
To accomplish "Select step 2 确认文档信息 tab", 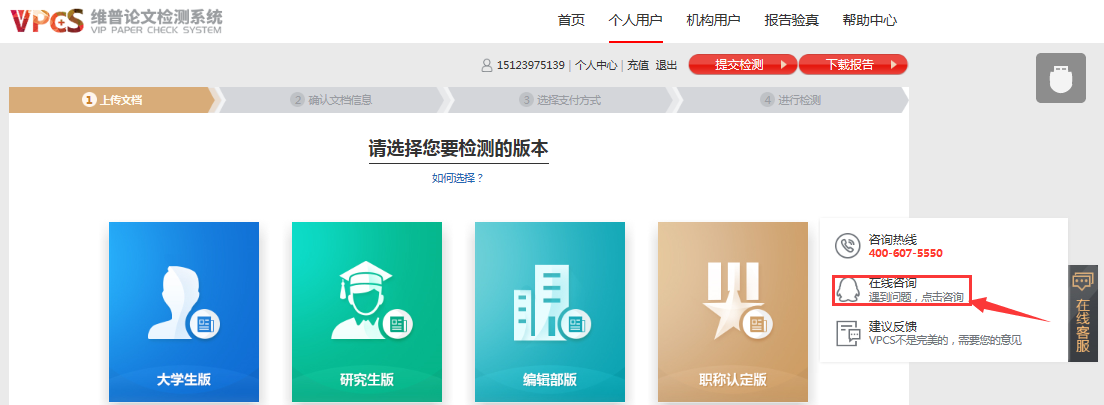I will [332, 100].
